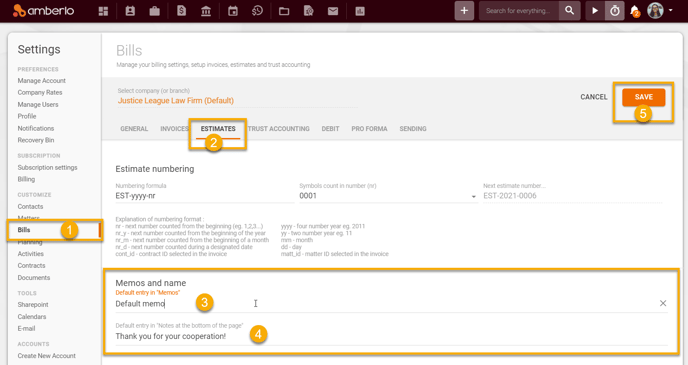This screenshot has width=688, height=365.
Task: Open the documents folder icon
Action: [x=284, y=11]
